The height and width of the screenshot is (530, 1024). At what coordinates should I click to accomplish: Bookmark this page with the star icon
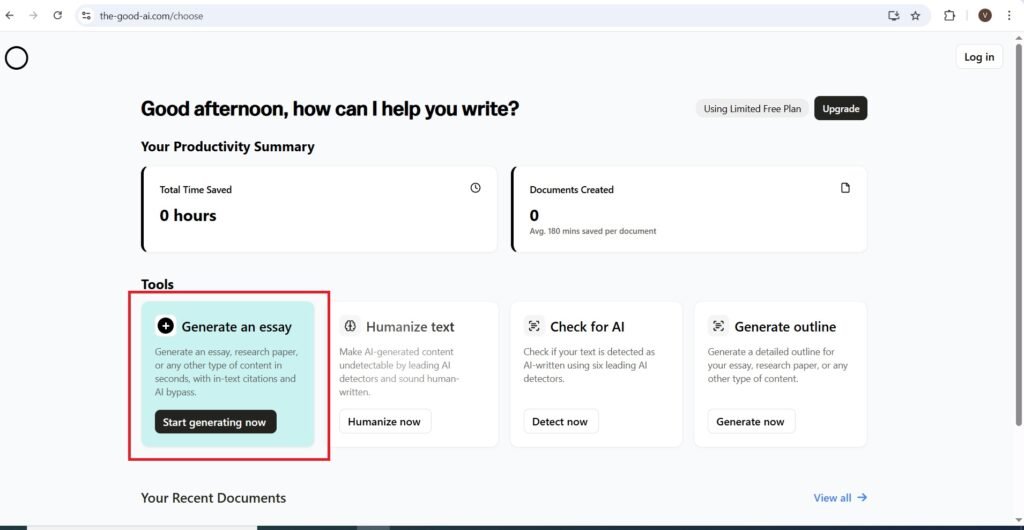click(915, 16)
